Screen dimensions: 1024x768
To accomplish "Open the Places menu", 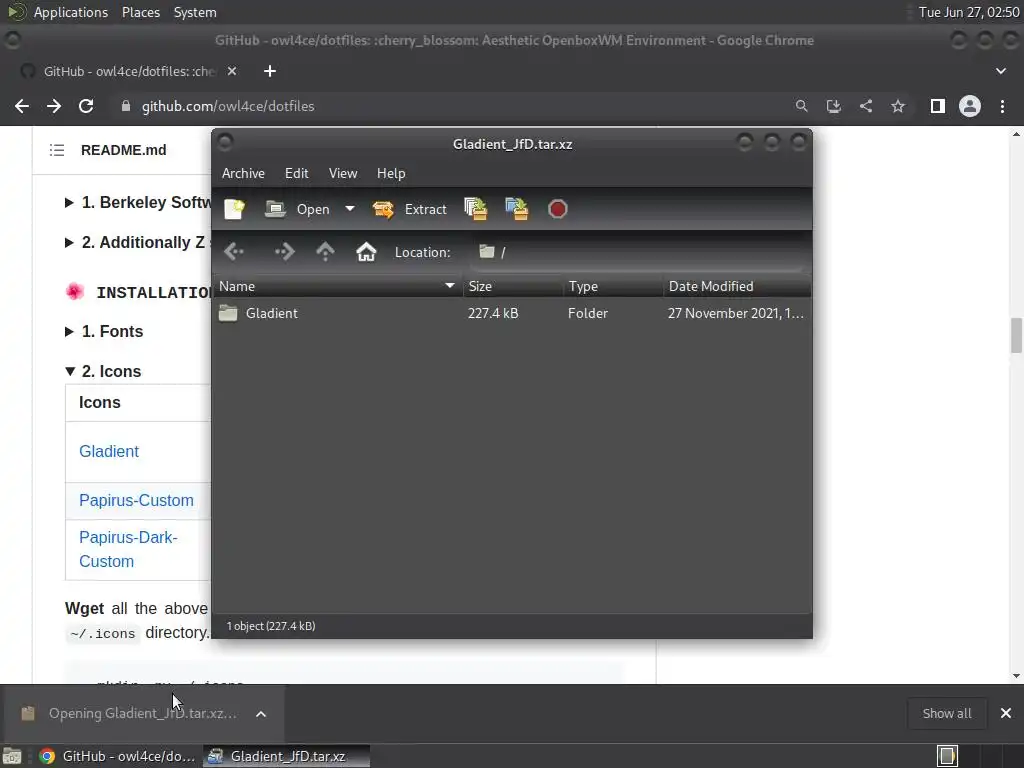I will click(140, 12).
